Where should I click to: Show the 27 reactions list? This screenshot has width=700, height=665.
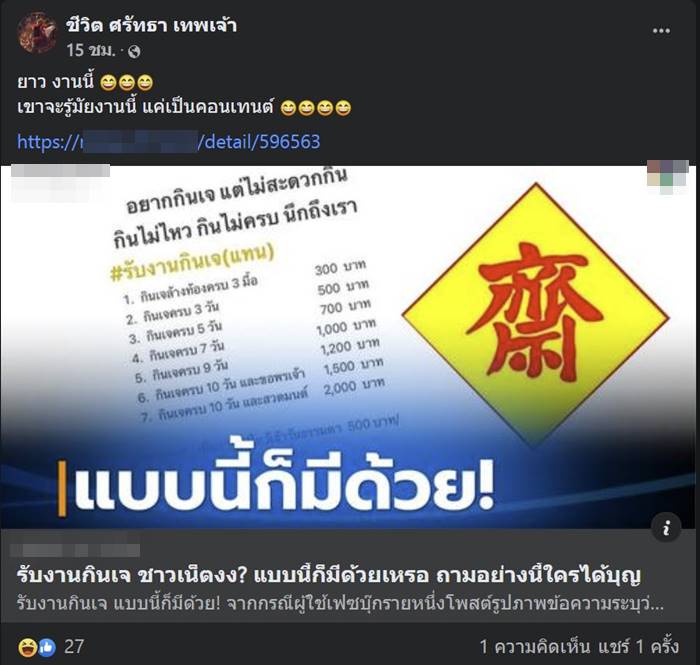point(74,647)
